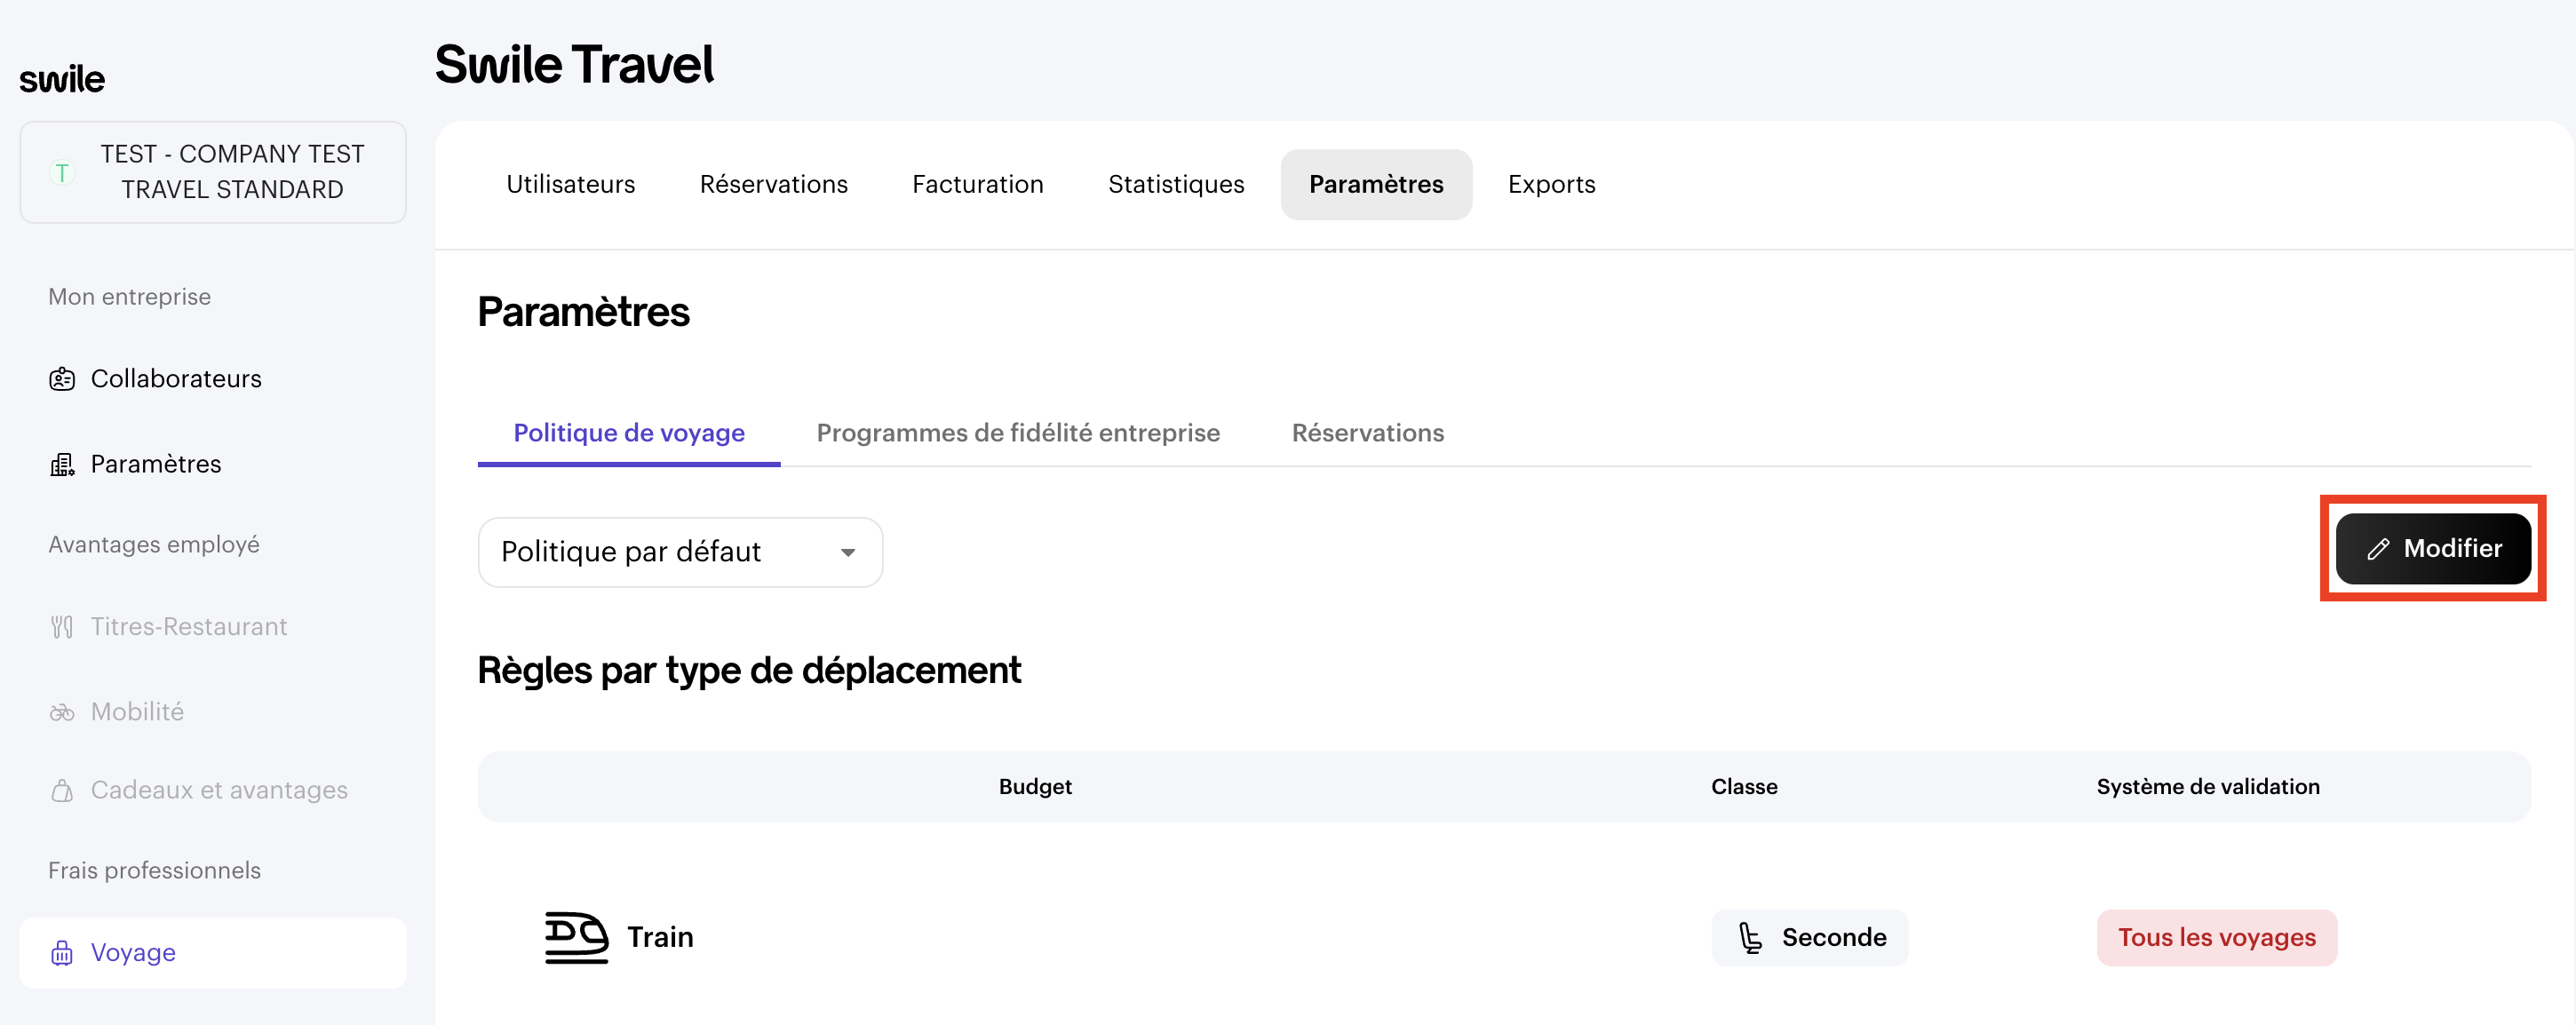Click the Voyage luggage icon
This screenshot has height=1025, width=2576.
coord(62,952)
